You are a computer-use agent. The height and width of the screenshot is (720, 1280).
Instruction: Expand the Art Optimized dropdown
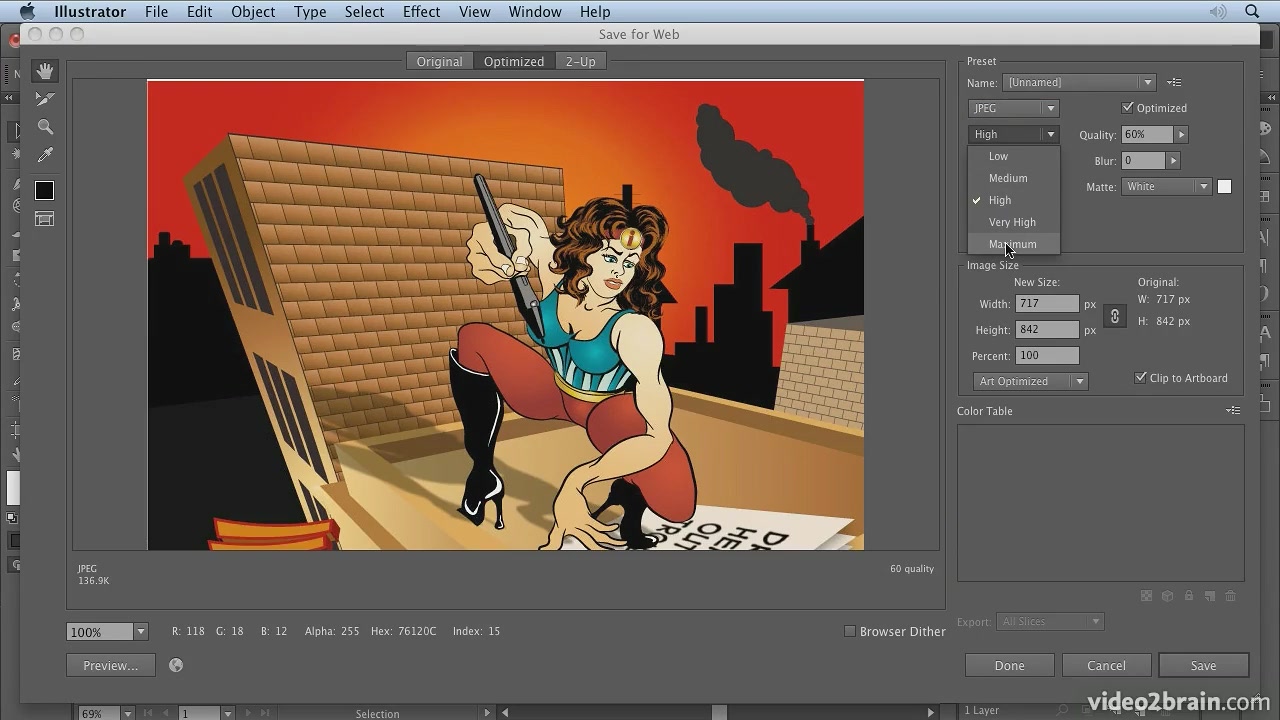click(x=1030, y=381)
